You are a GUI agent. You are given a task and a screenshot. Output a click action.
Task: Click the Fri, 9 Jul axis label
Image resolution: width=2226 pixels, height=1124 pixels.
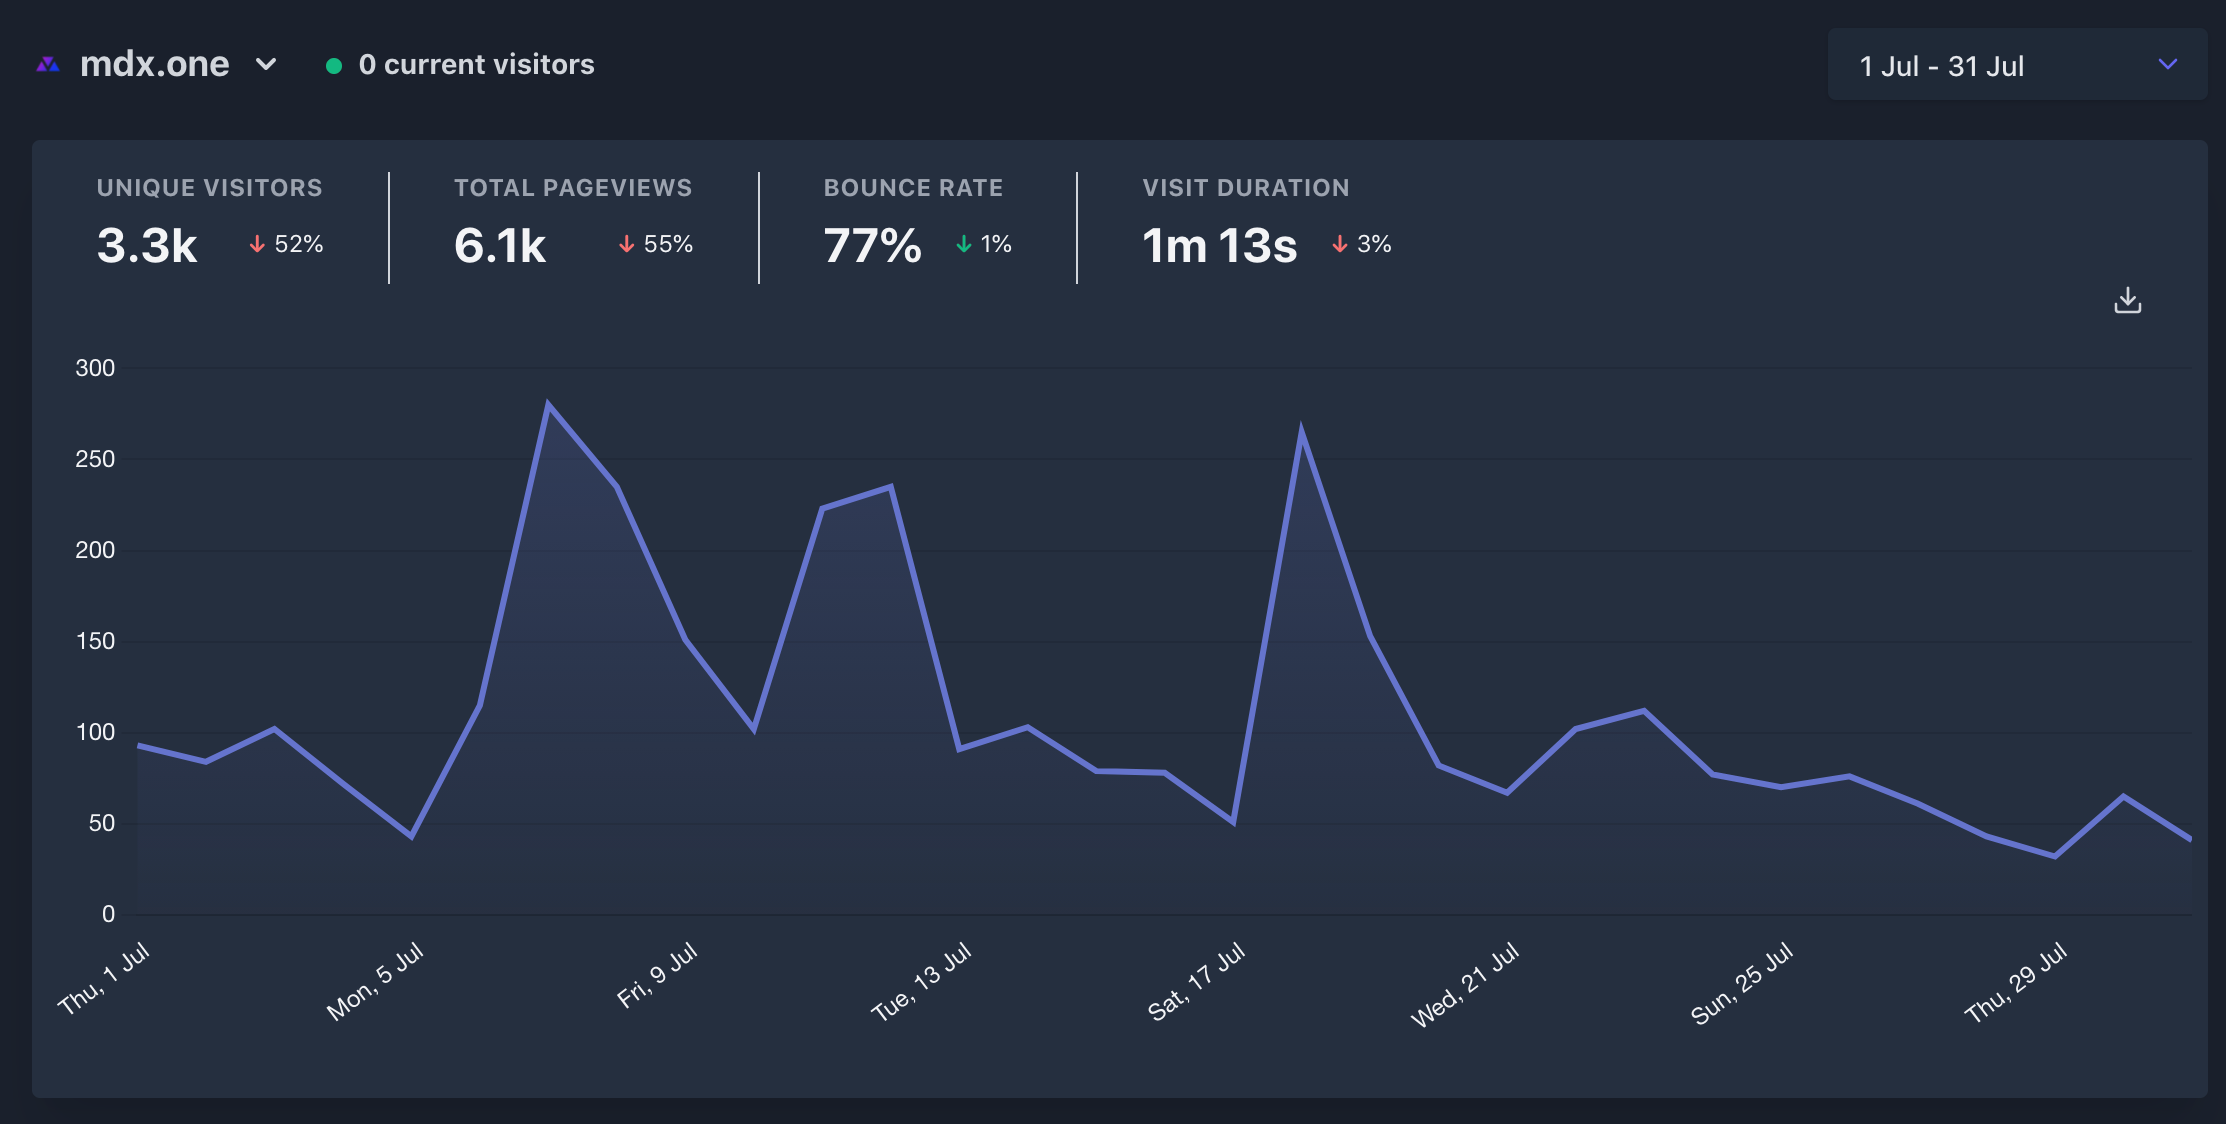657,975
